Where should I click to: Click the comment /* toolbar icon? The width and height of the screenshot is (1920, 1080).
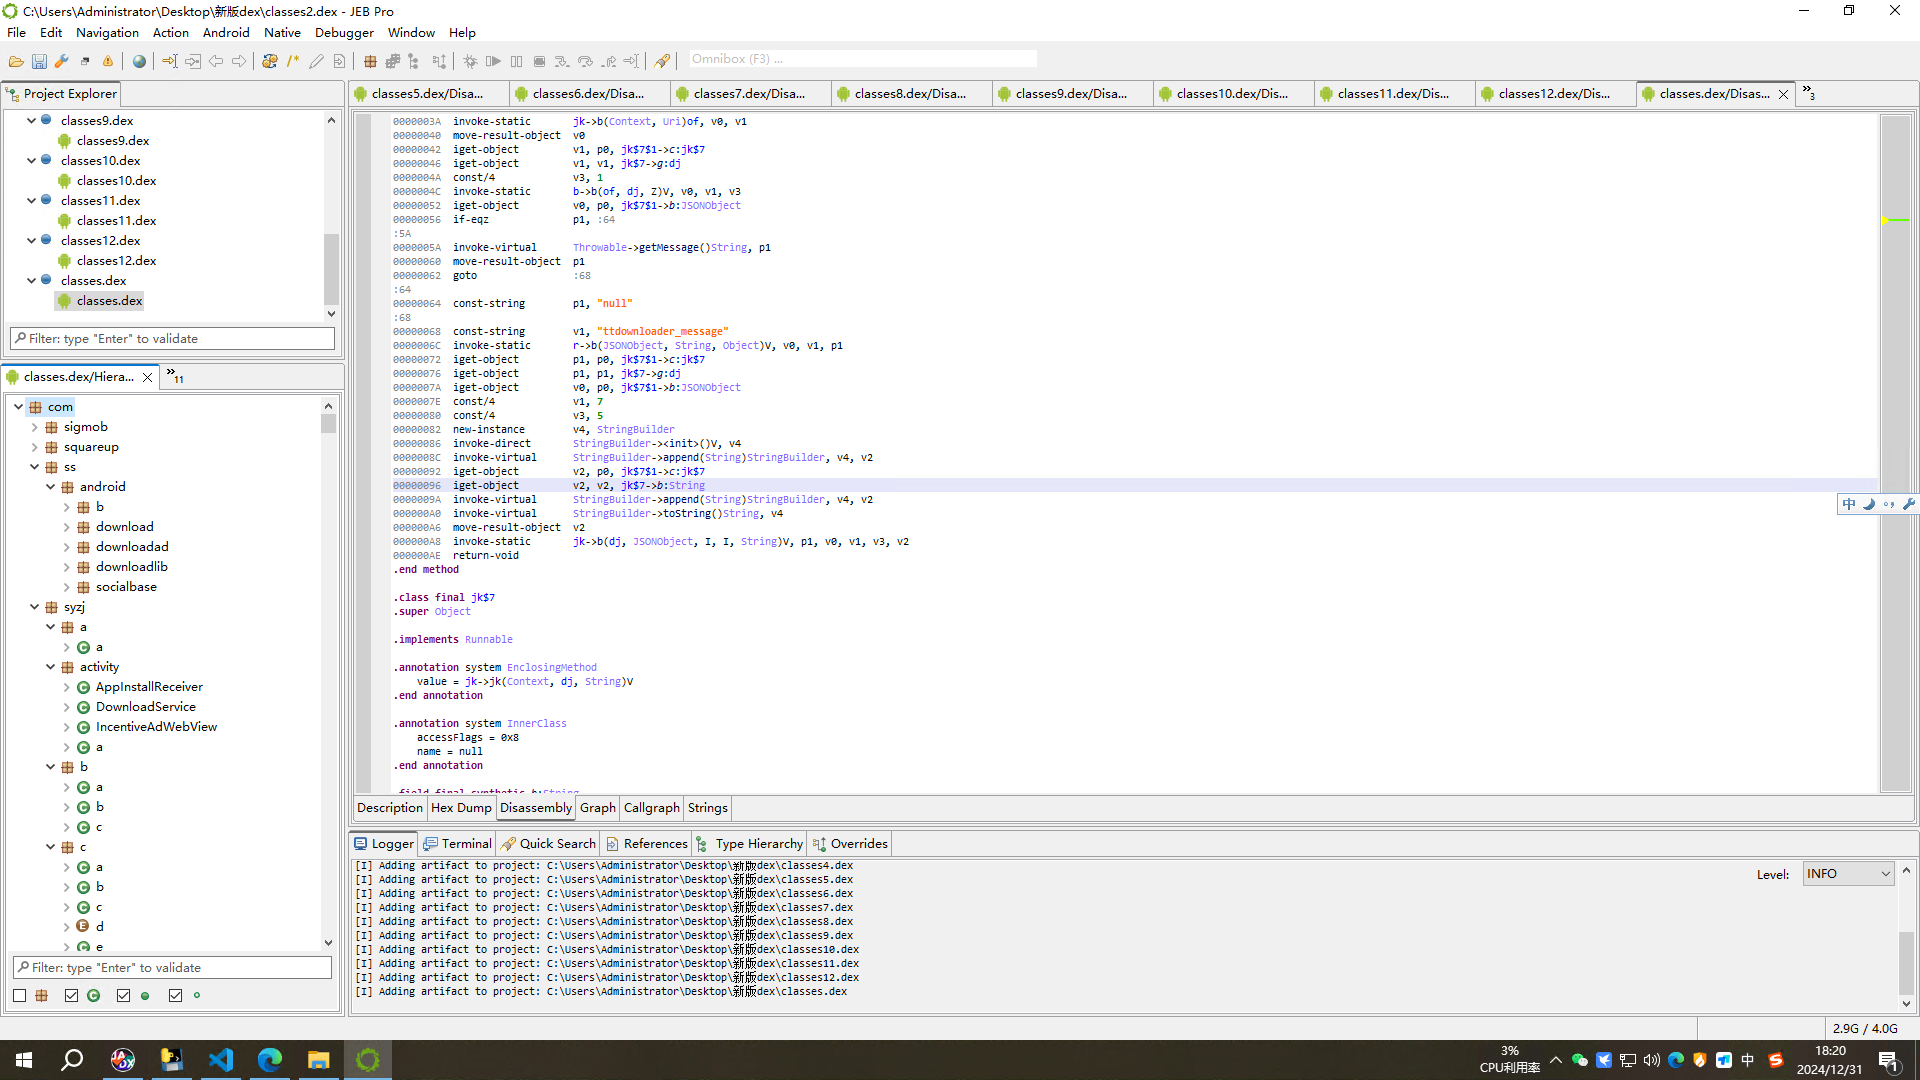point(293,61)
